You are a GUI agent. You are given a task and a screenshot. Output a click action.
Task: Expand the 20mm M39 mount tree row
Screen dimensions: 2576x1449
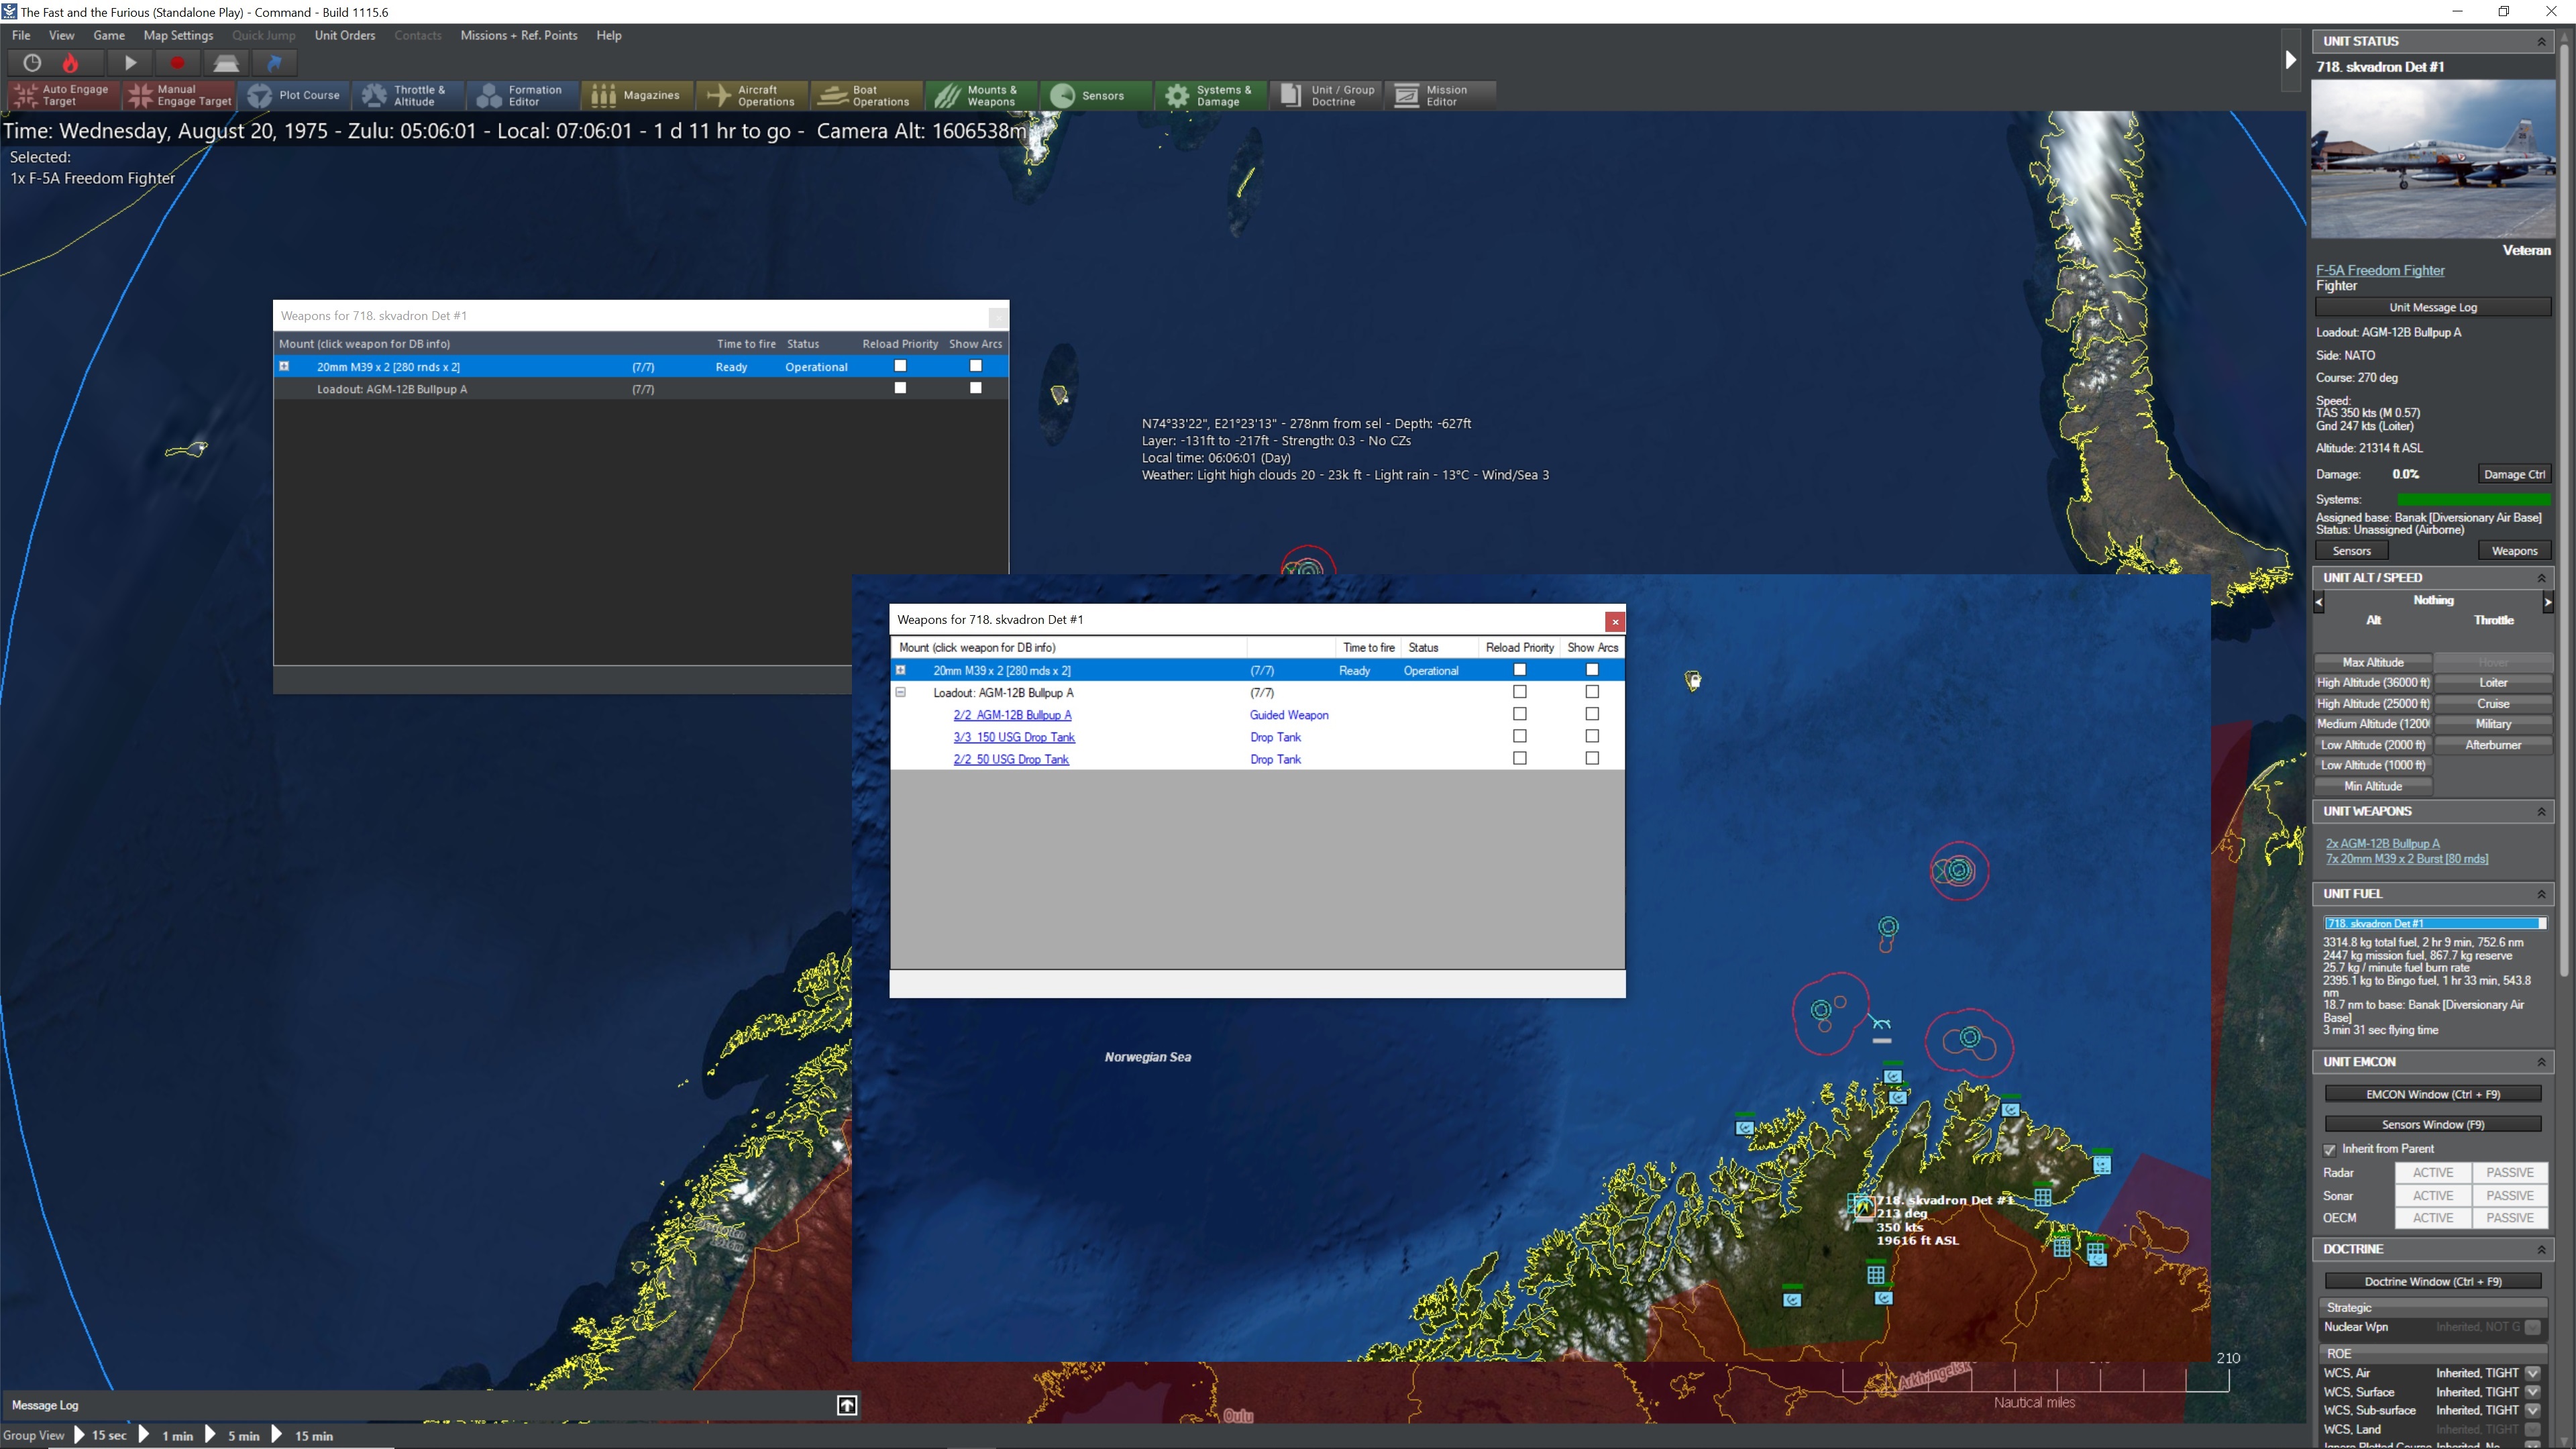point(900,670)
